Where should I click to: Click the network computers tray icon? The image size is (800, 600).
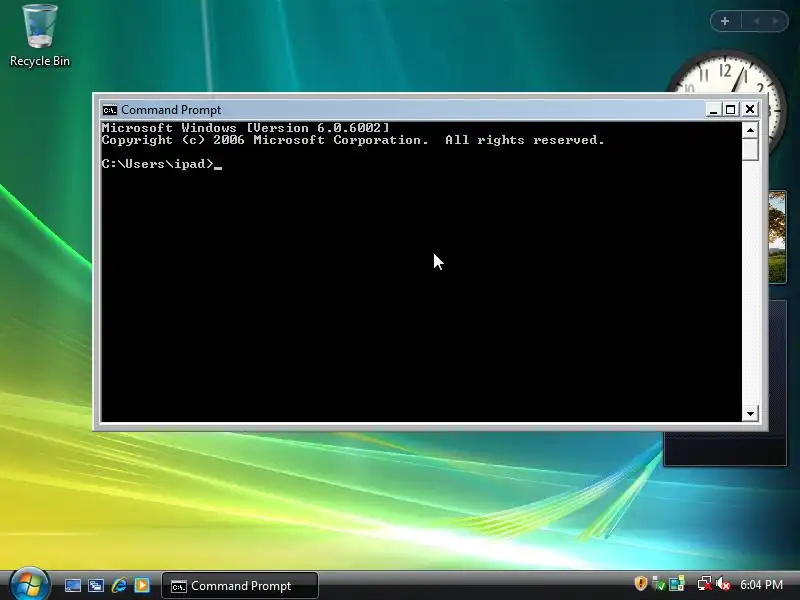[x=677, y=584]
